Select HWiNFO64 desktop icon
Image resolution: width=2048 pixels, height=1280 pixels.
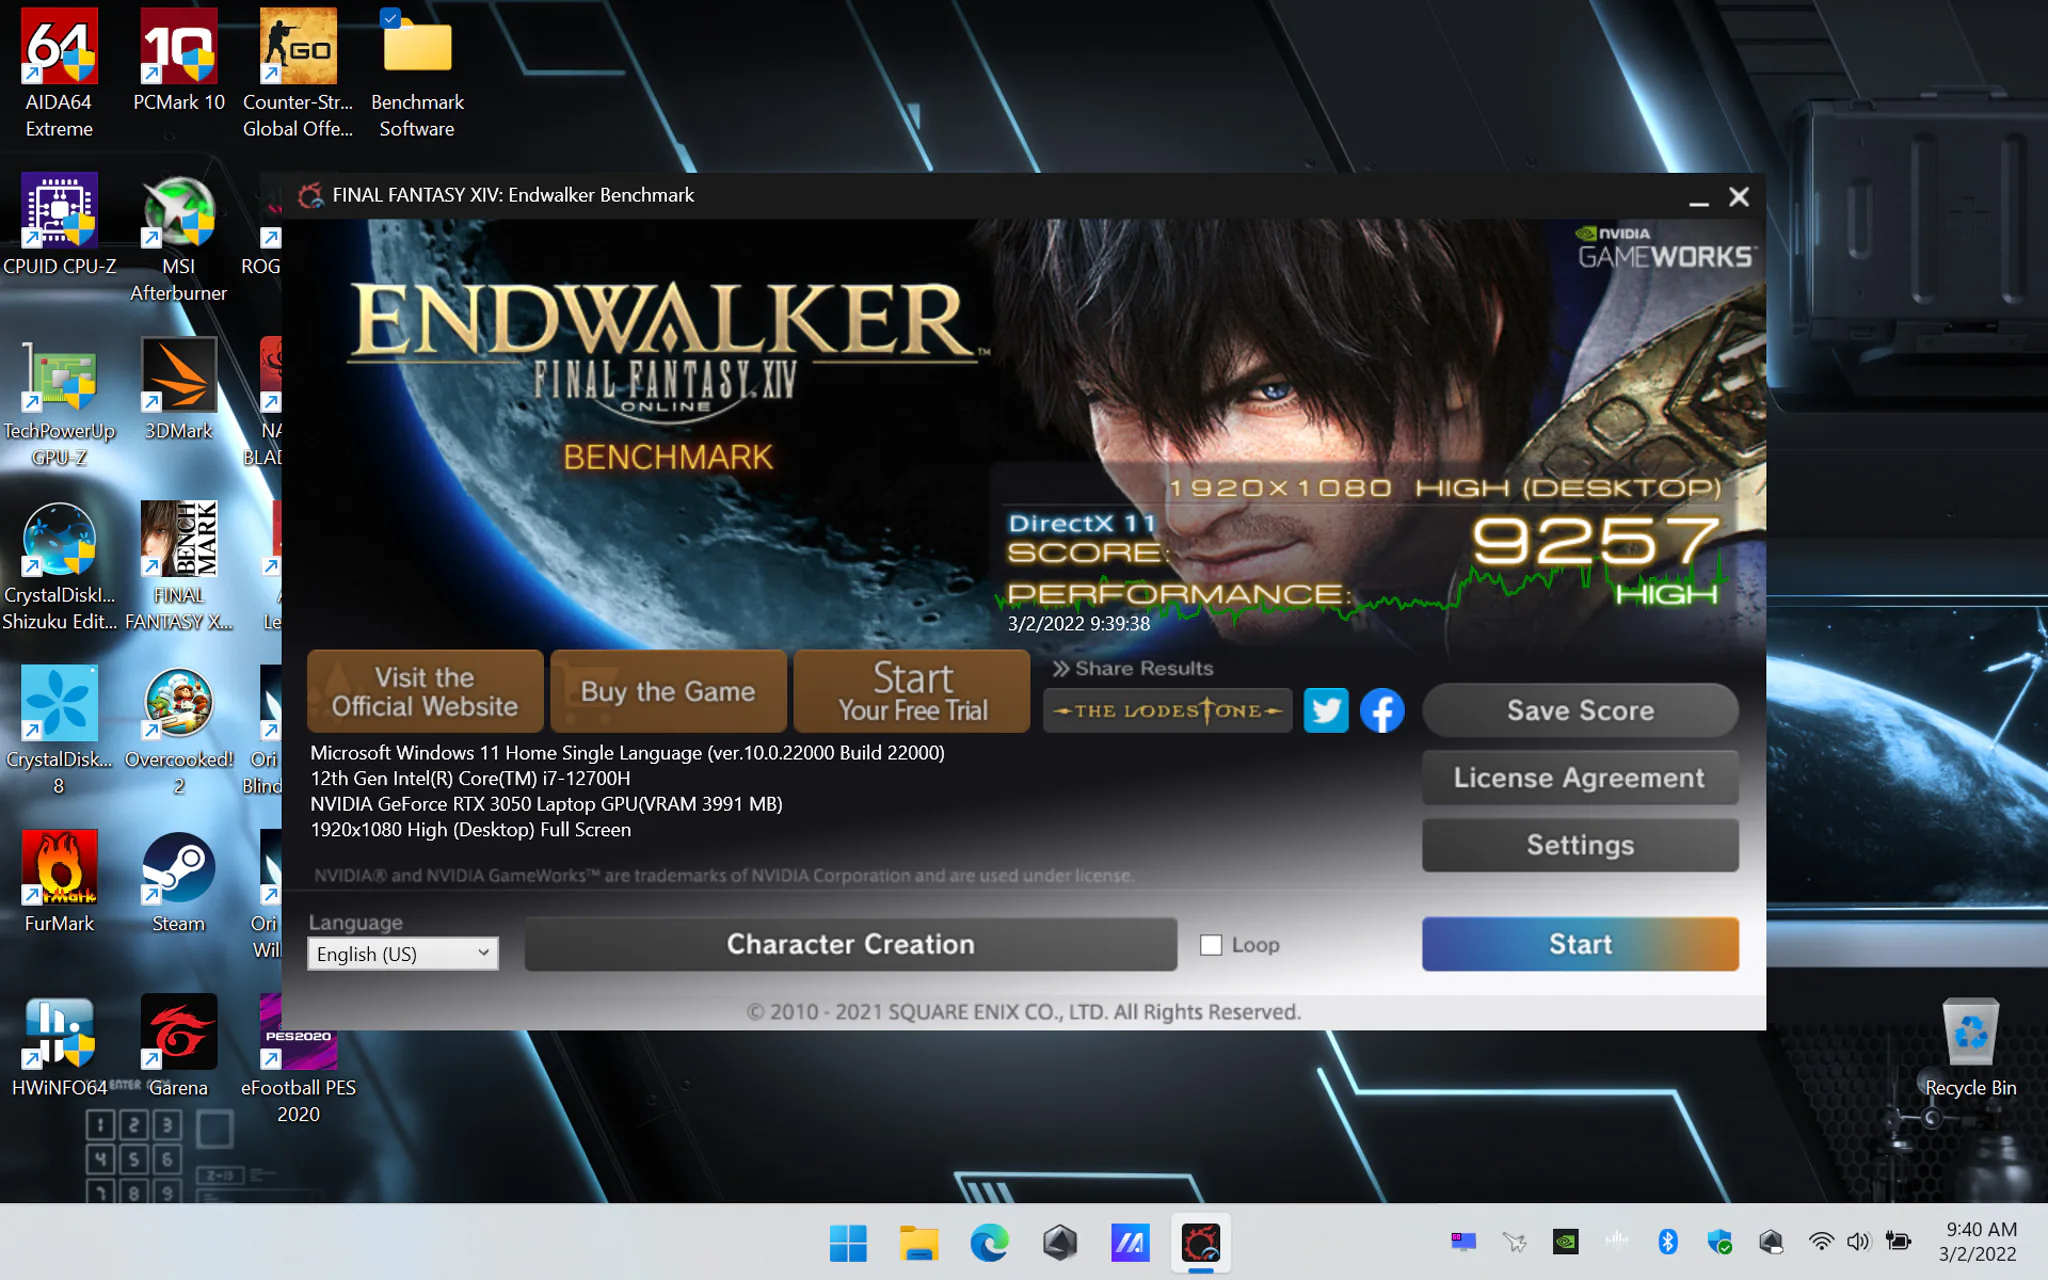click(x=59, y=1045)
